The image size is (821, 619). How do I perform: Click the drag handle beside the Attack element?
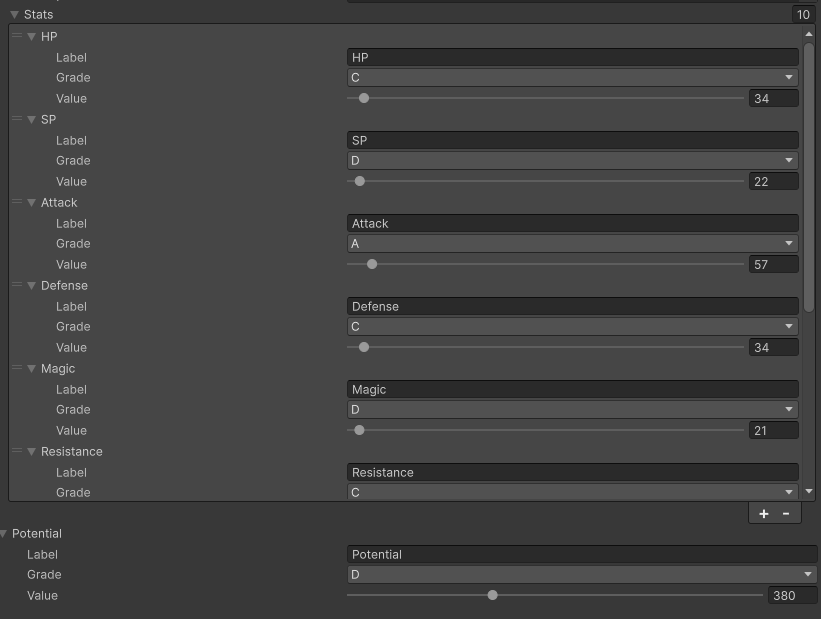[17, 202]
